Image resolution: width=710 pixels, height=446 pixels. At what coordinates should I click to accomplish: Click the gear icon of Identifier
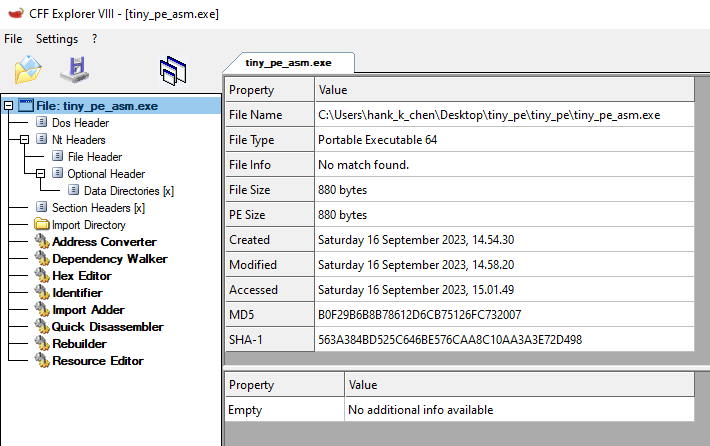click(x=42, y=292)
